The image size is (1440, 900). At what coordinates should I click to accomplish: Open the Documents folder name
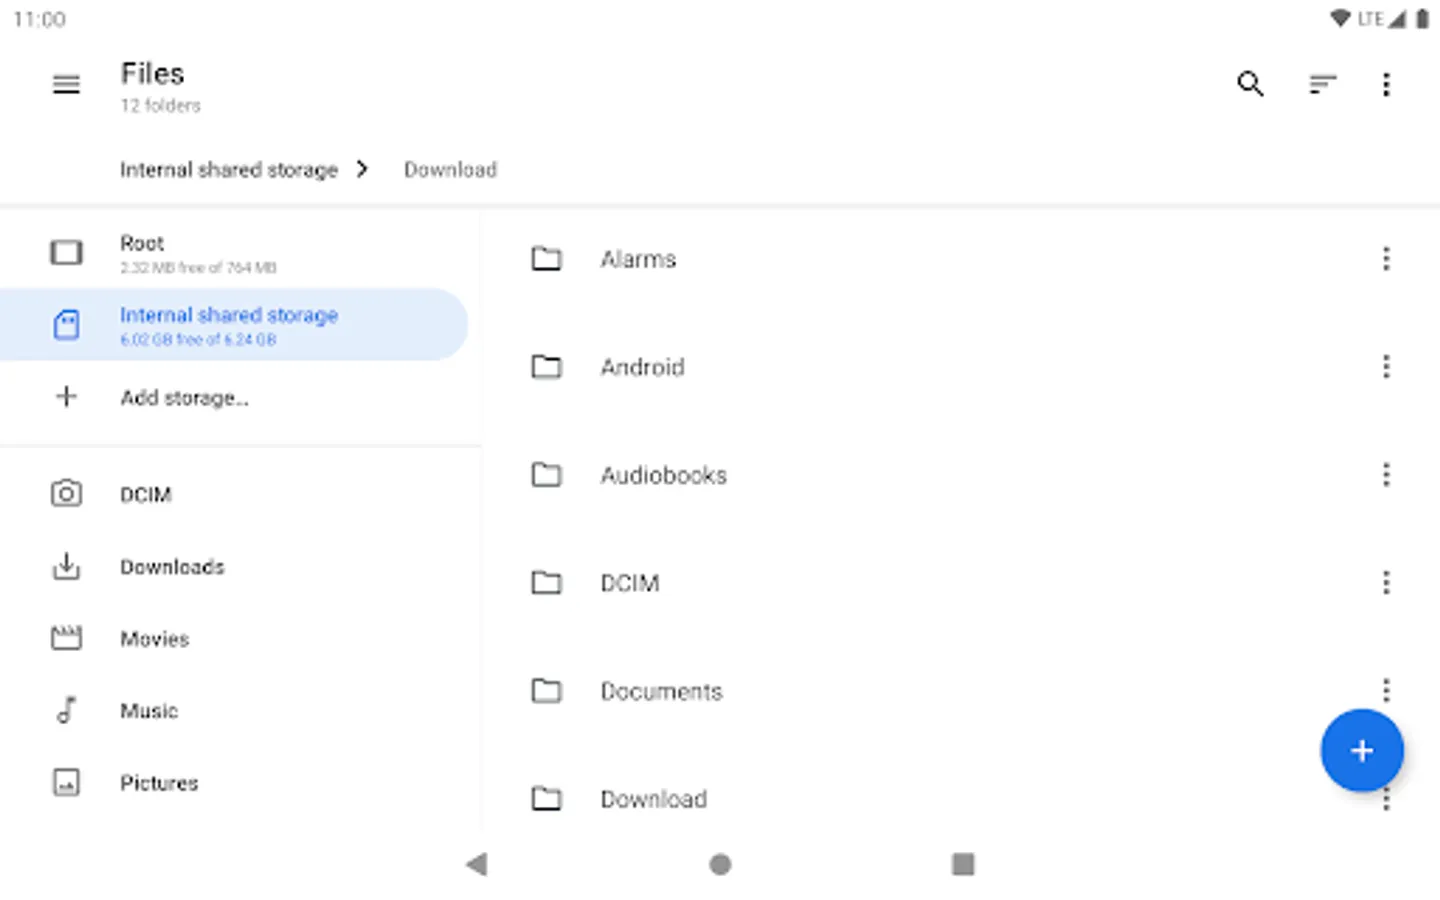[x=661, y=691]
